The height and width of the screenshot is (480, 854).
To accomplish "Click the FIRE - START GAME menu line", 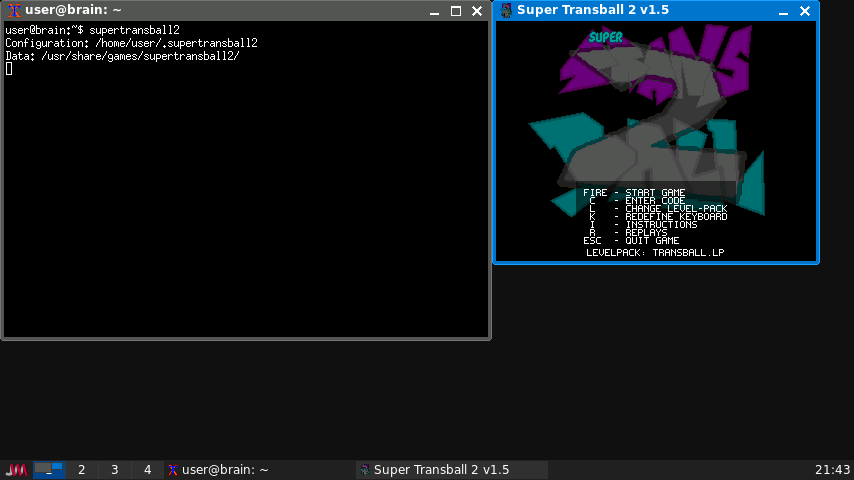I will (634, 193).
